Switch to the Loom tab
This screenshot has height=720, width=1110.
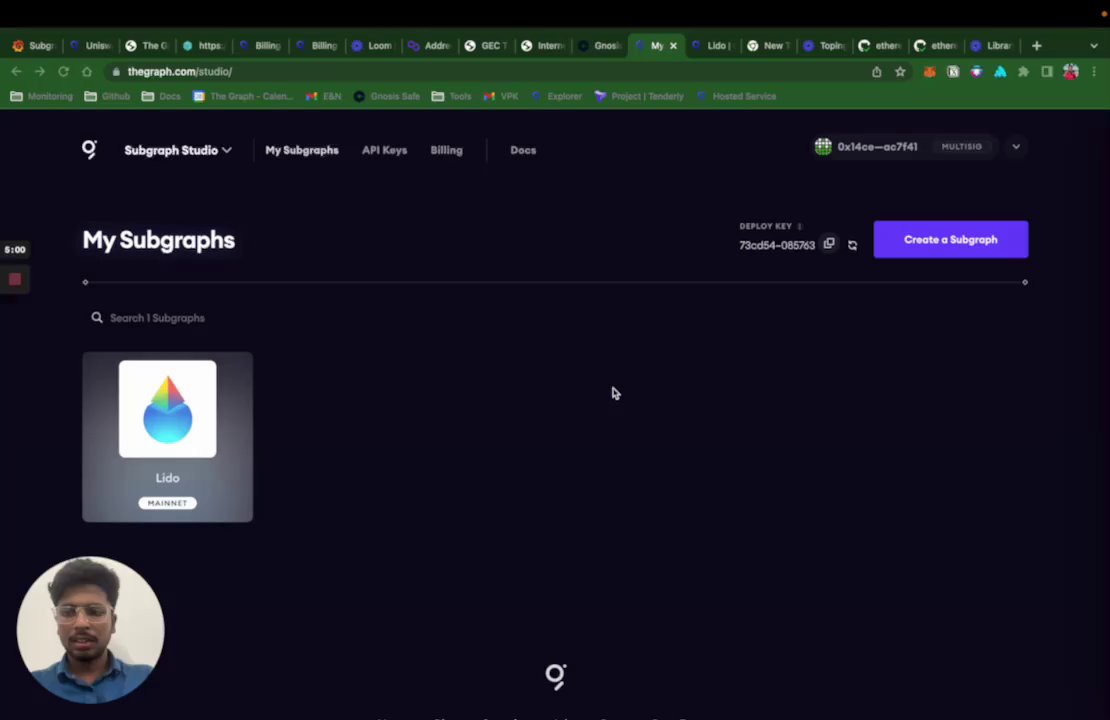click(x=372, y=45)
